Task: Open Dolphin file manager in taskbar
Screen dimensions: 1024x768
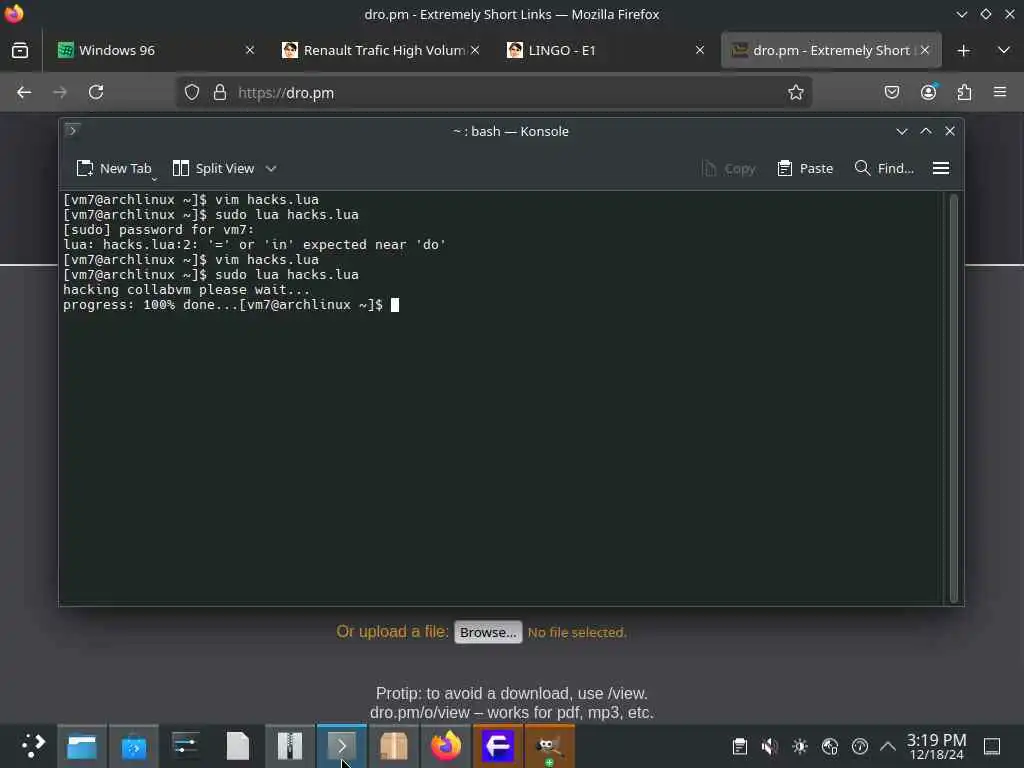Action: point(82,746)
